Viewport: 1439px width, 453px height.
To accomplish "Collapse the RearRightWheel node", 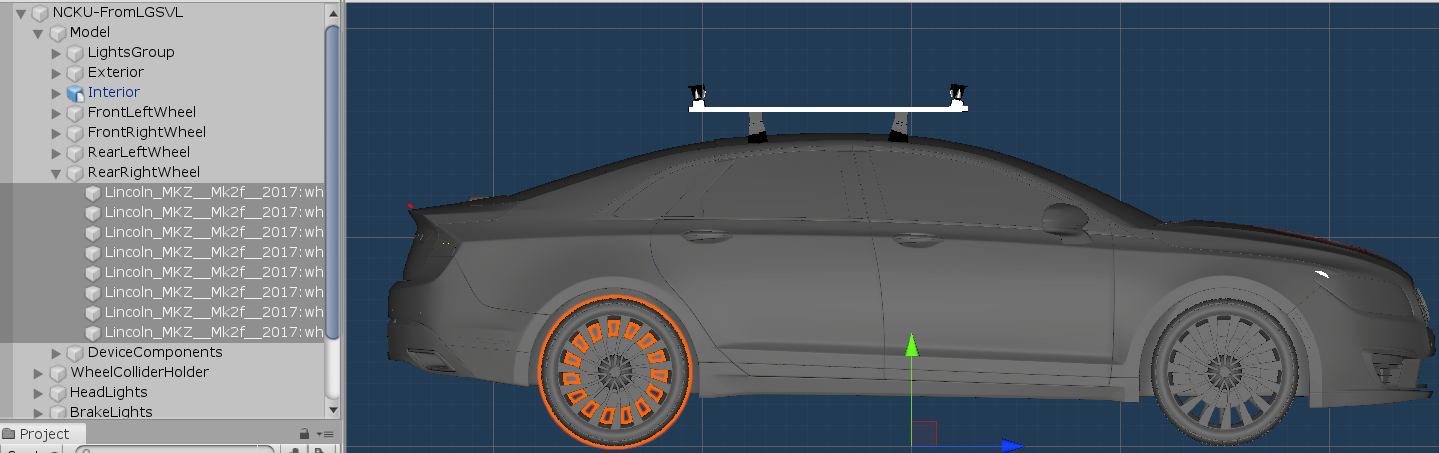I will point(57,173).
